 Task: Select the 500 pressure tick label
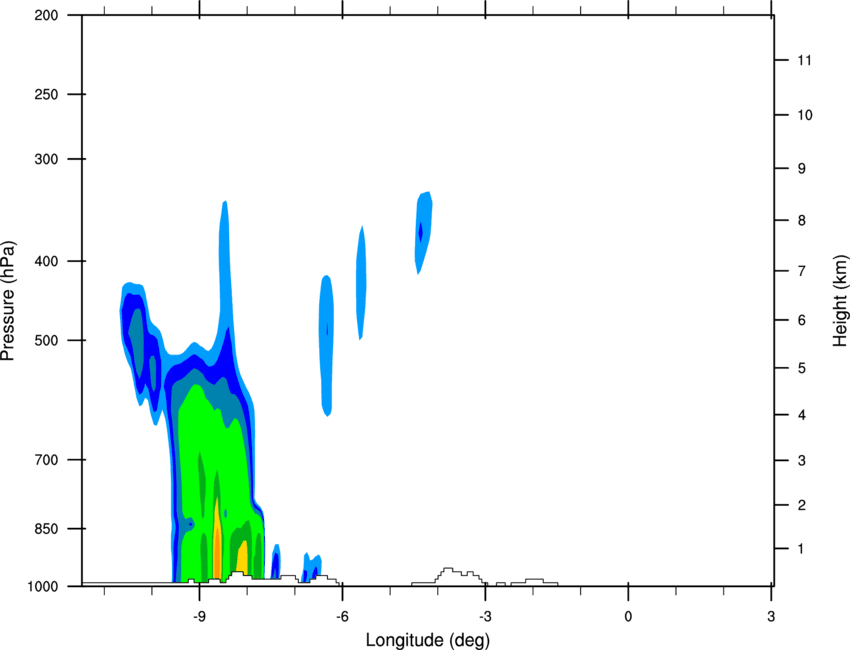coord(46,340)
